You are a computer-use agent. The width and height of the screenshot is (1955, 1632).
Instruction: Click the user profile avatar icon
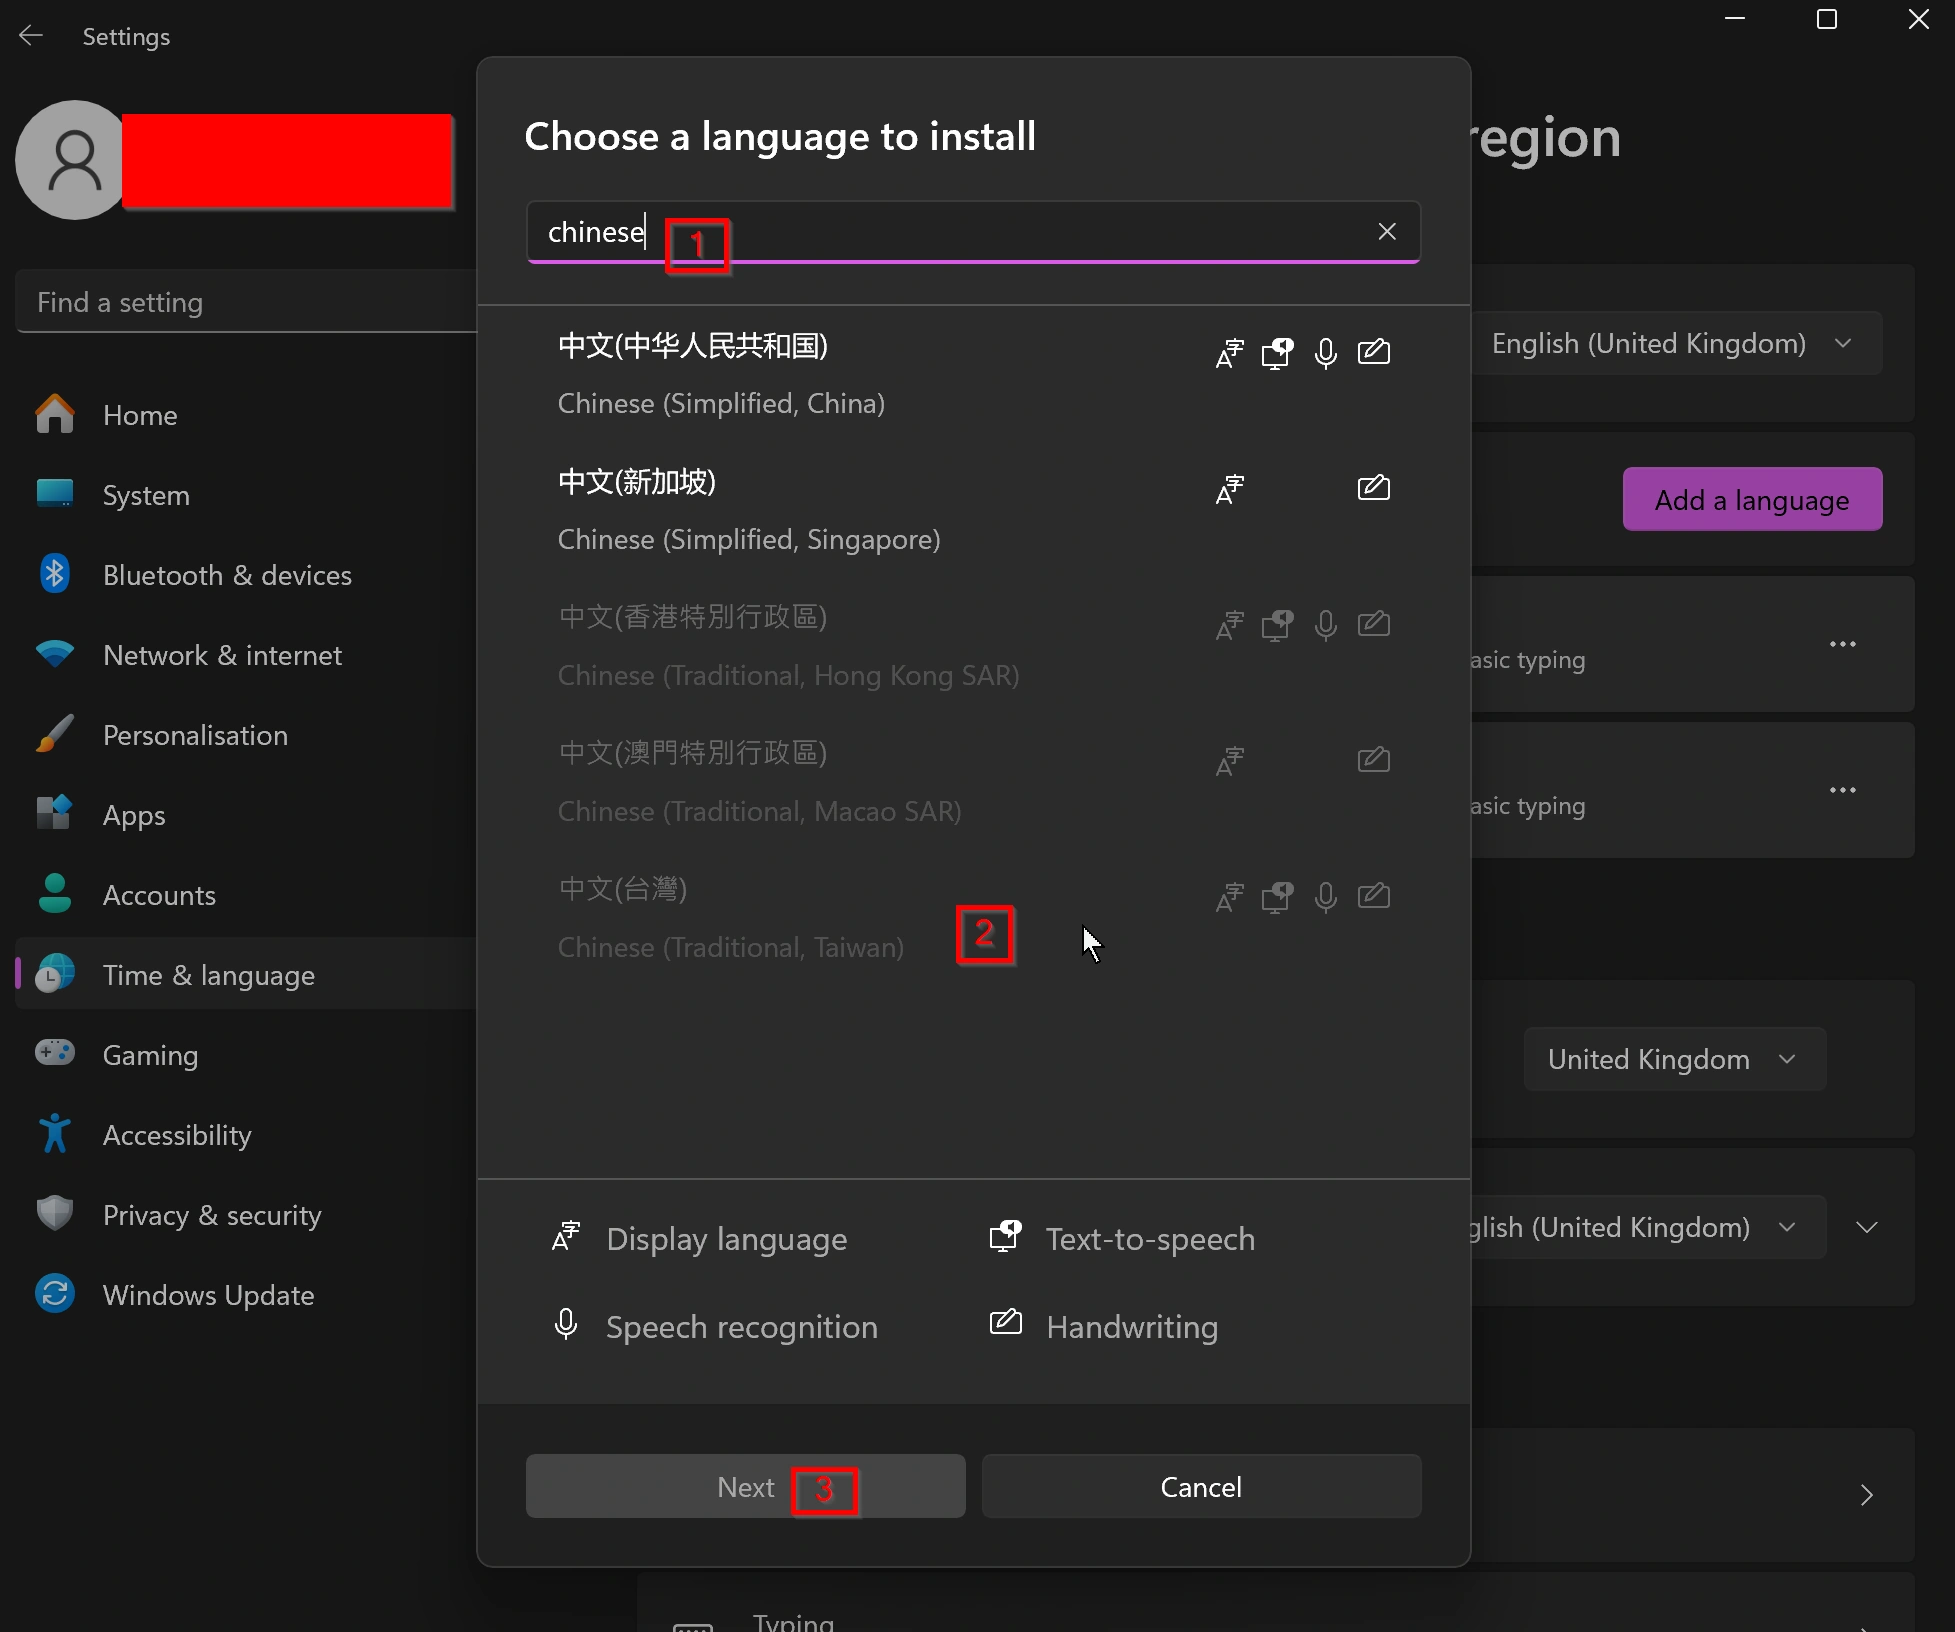[x=72, y=160]
